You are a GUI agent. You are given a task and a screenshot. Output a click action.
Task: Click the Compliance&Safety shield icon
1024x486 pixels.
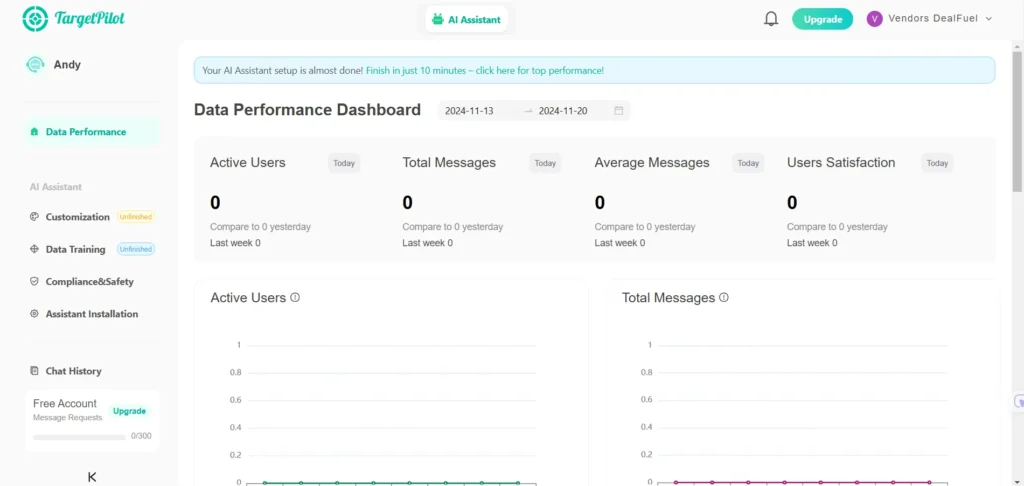coord(34,282)
